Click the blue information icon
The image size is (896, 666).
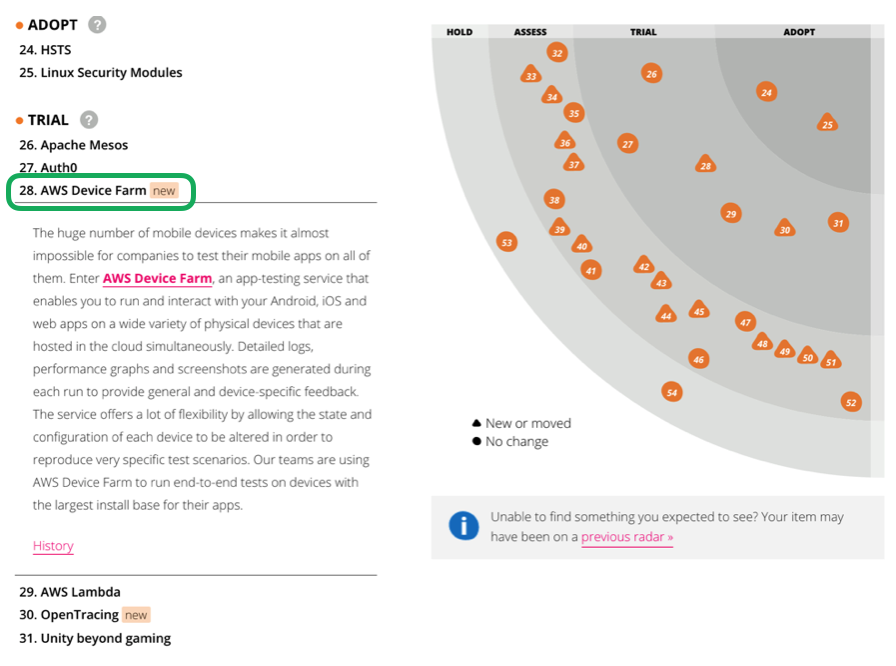pyautogui.click(x=463, y=525)
